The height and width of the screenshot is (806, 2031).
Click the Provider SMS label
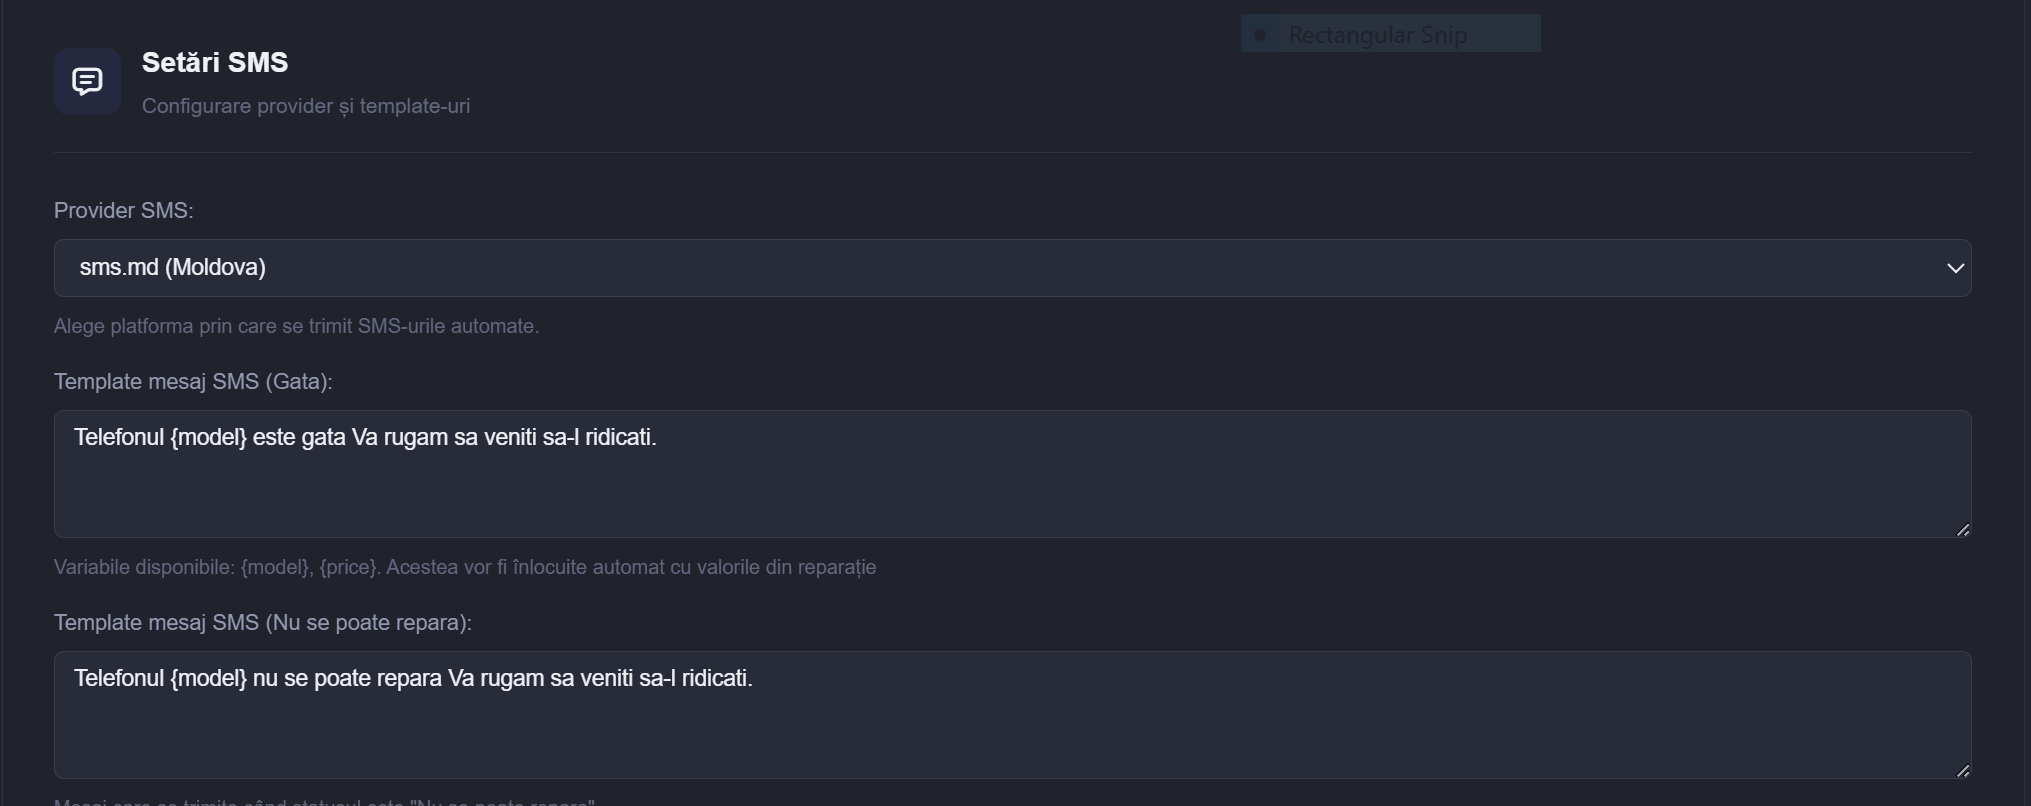(x=124, y=211)
